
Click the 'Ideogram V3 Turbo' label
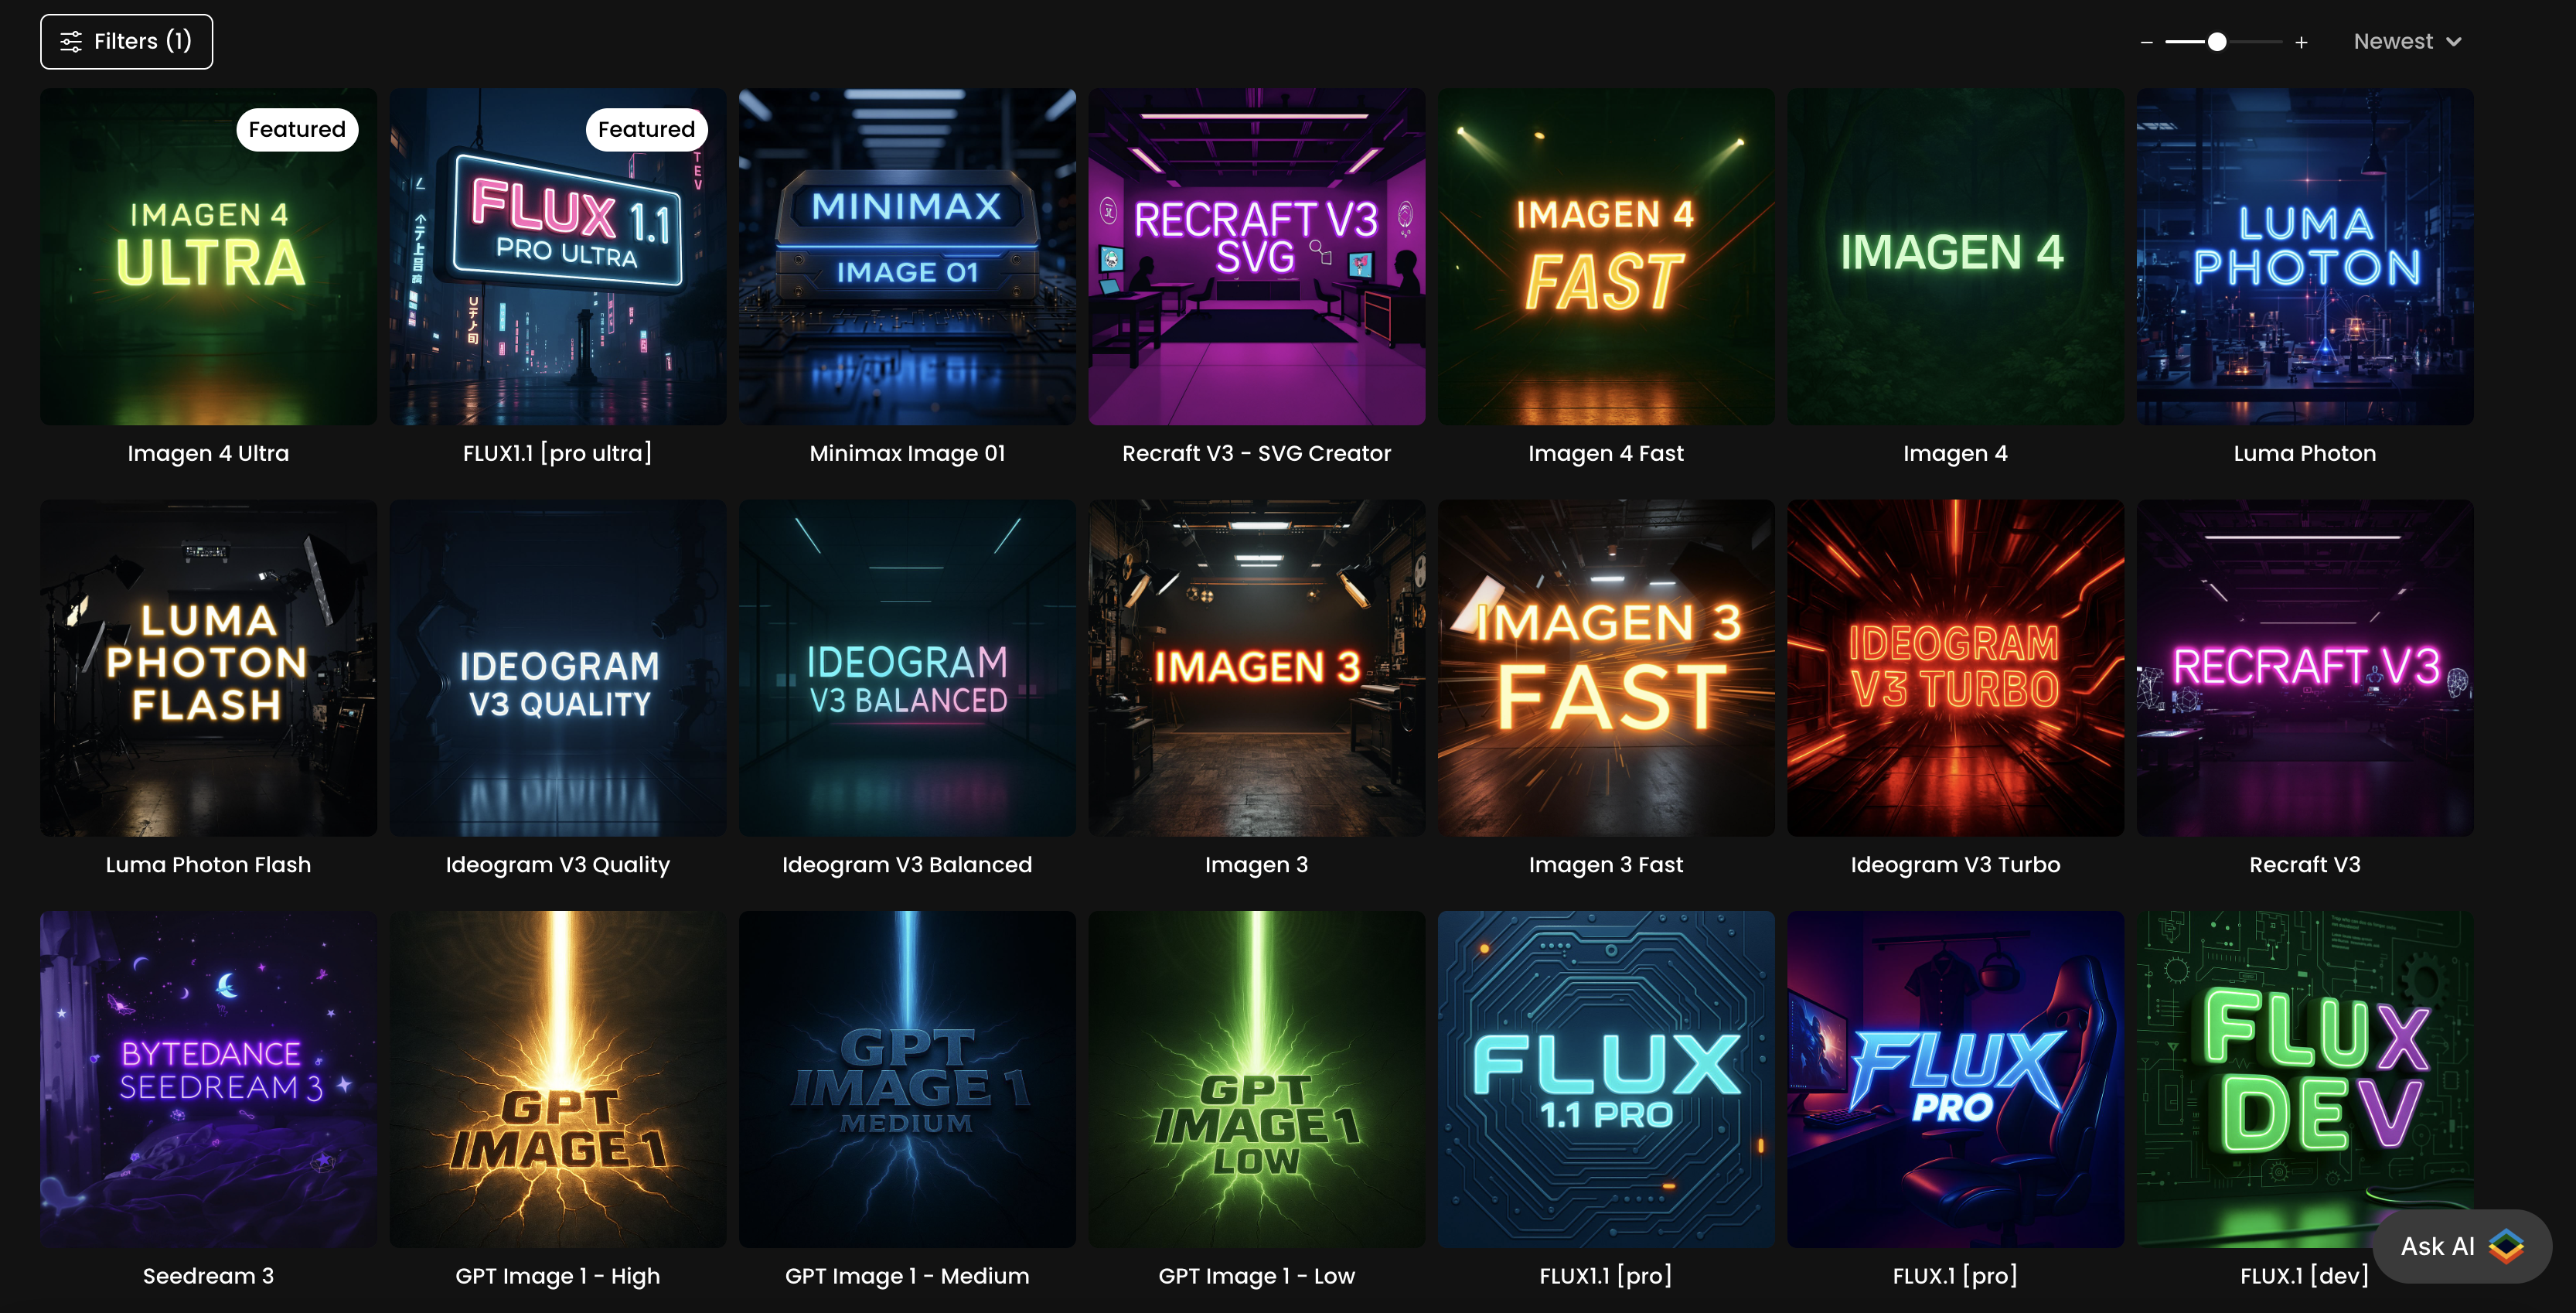(x=1956, y=865)
